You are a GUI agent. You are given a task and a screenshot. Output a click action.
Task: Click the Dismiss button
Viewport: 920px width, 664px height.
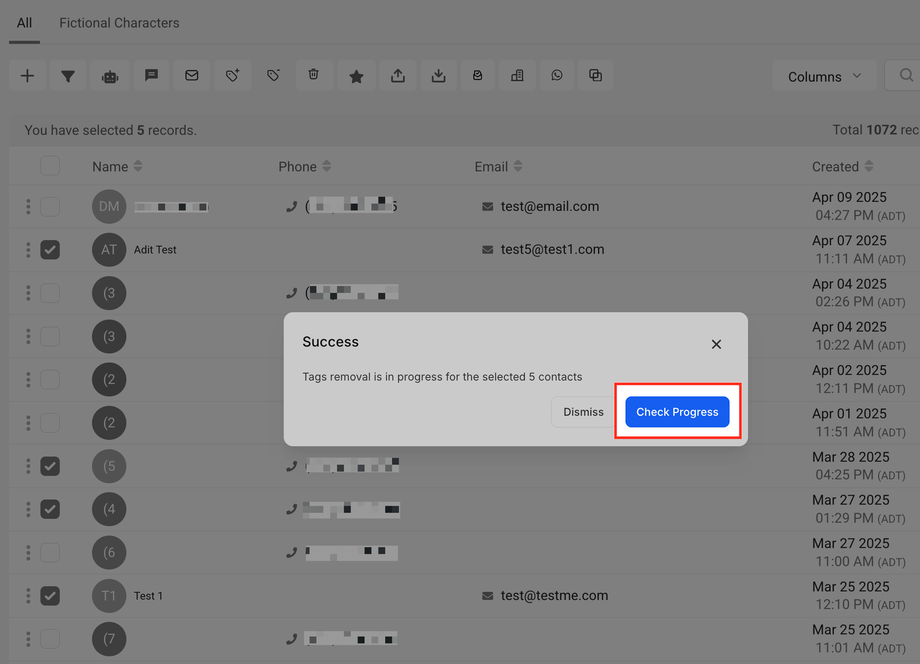(x=583, y=412)
